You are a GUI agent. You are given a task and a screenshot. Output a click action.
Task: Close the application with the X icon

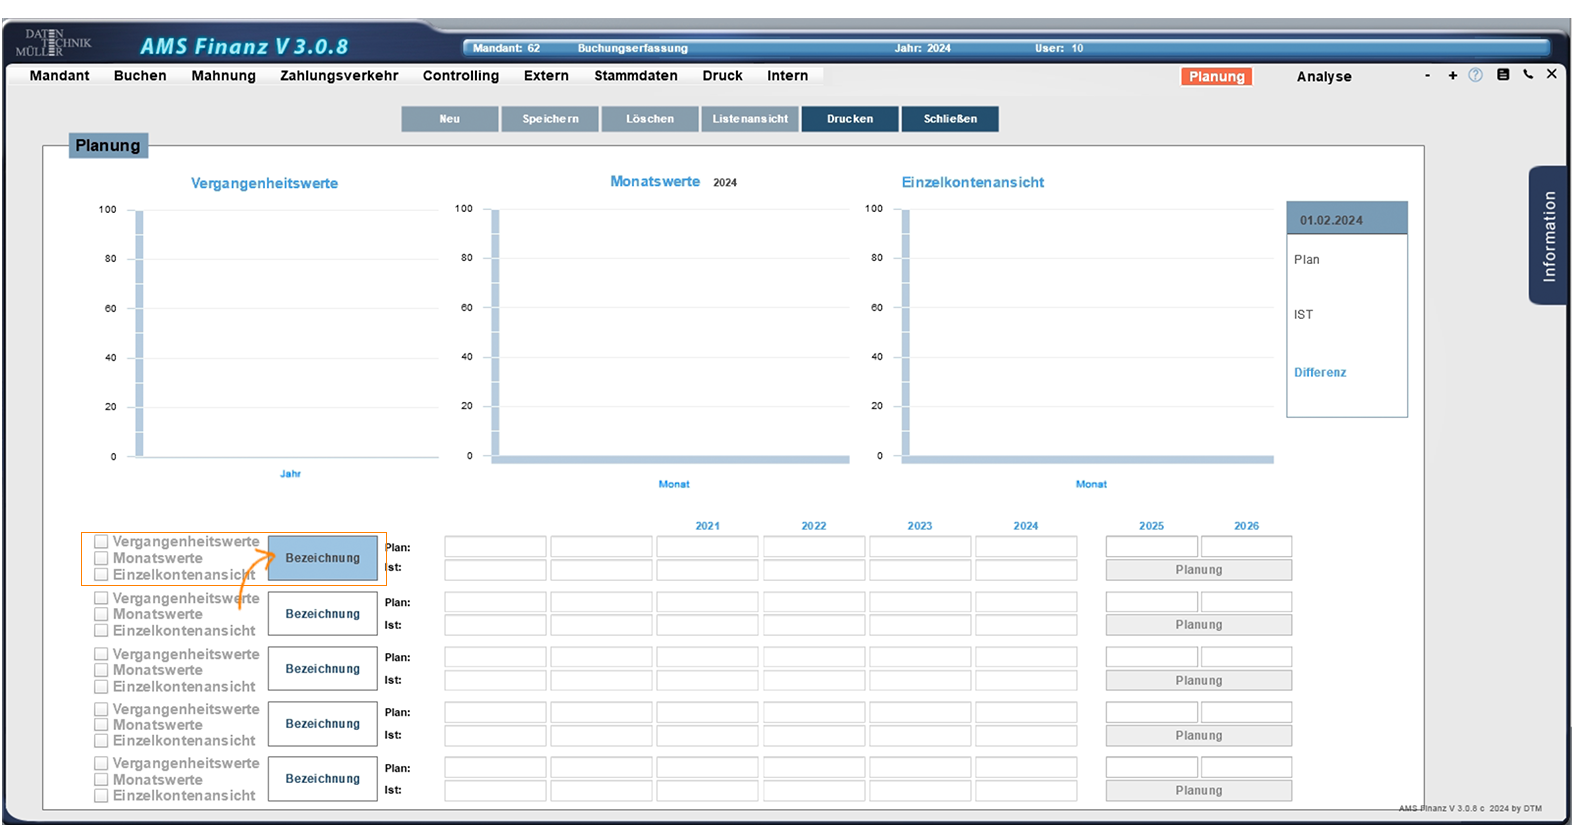click(1551, 74)
